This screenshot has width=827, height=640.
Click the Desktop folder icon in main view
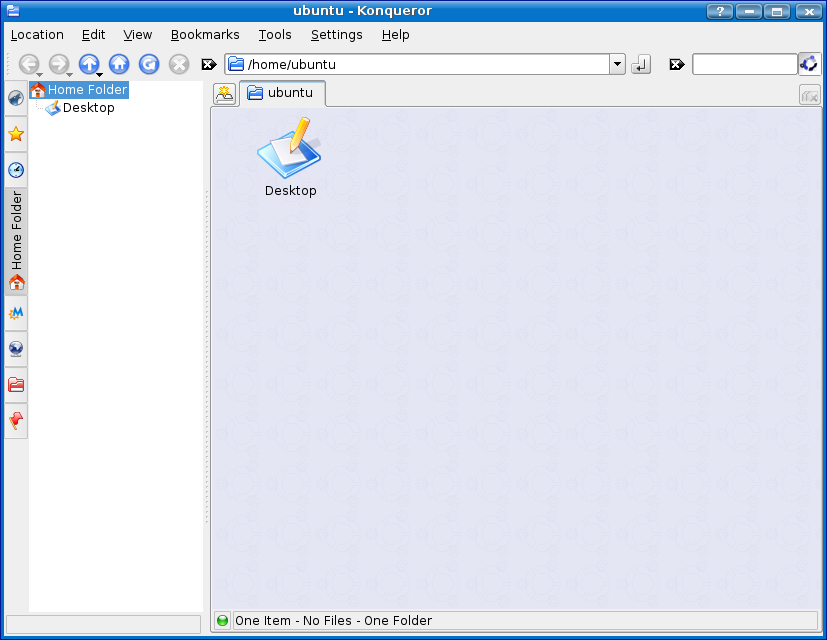click(290, 150)
